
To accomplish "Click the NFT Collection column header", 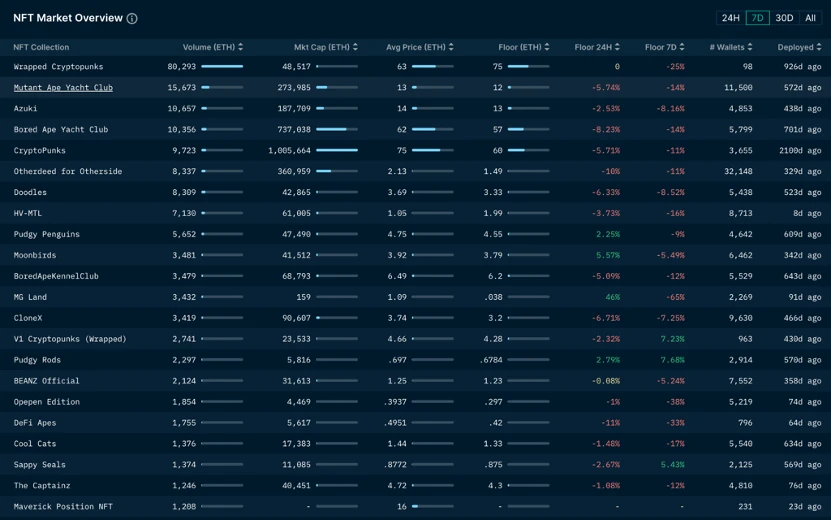I will click(x=41, y=47).
